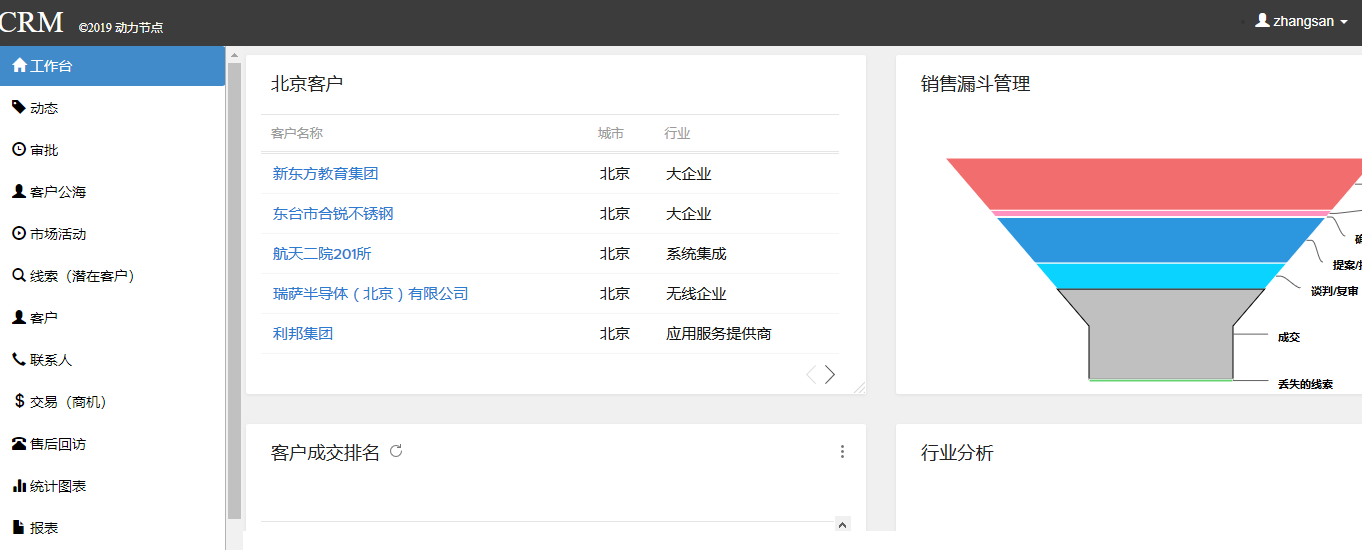Select 市场活动 from the sidebar

pyautogui.click(x=58, y=234)
